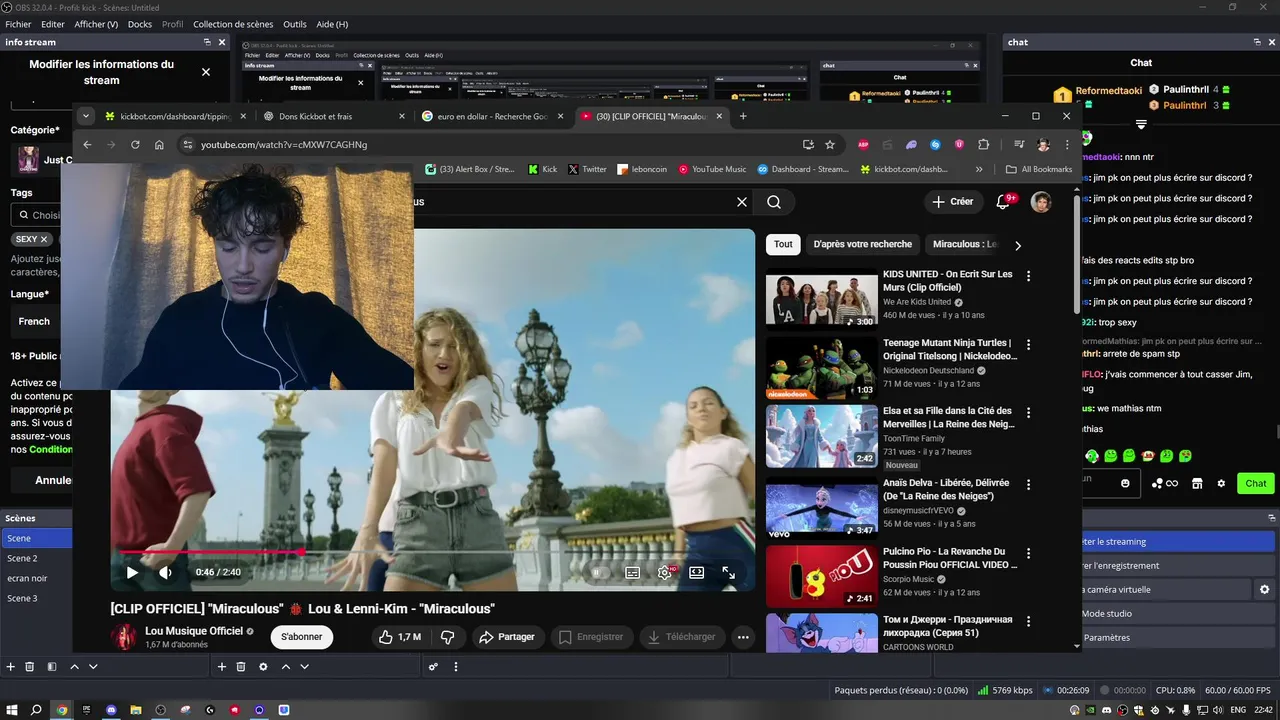The image size is (1280, 720).
Task: Remove the selected source with the trash icon
Action: click(x=241, y=667)
